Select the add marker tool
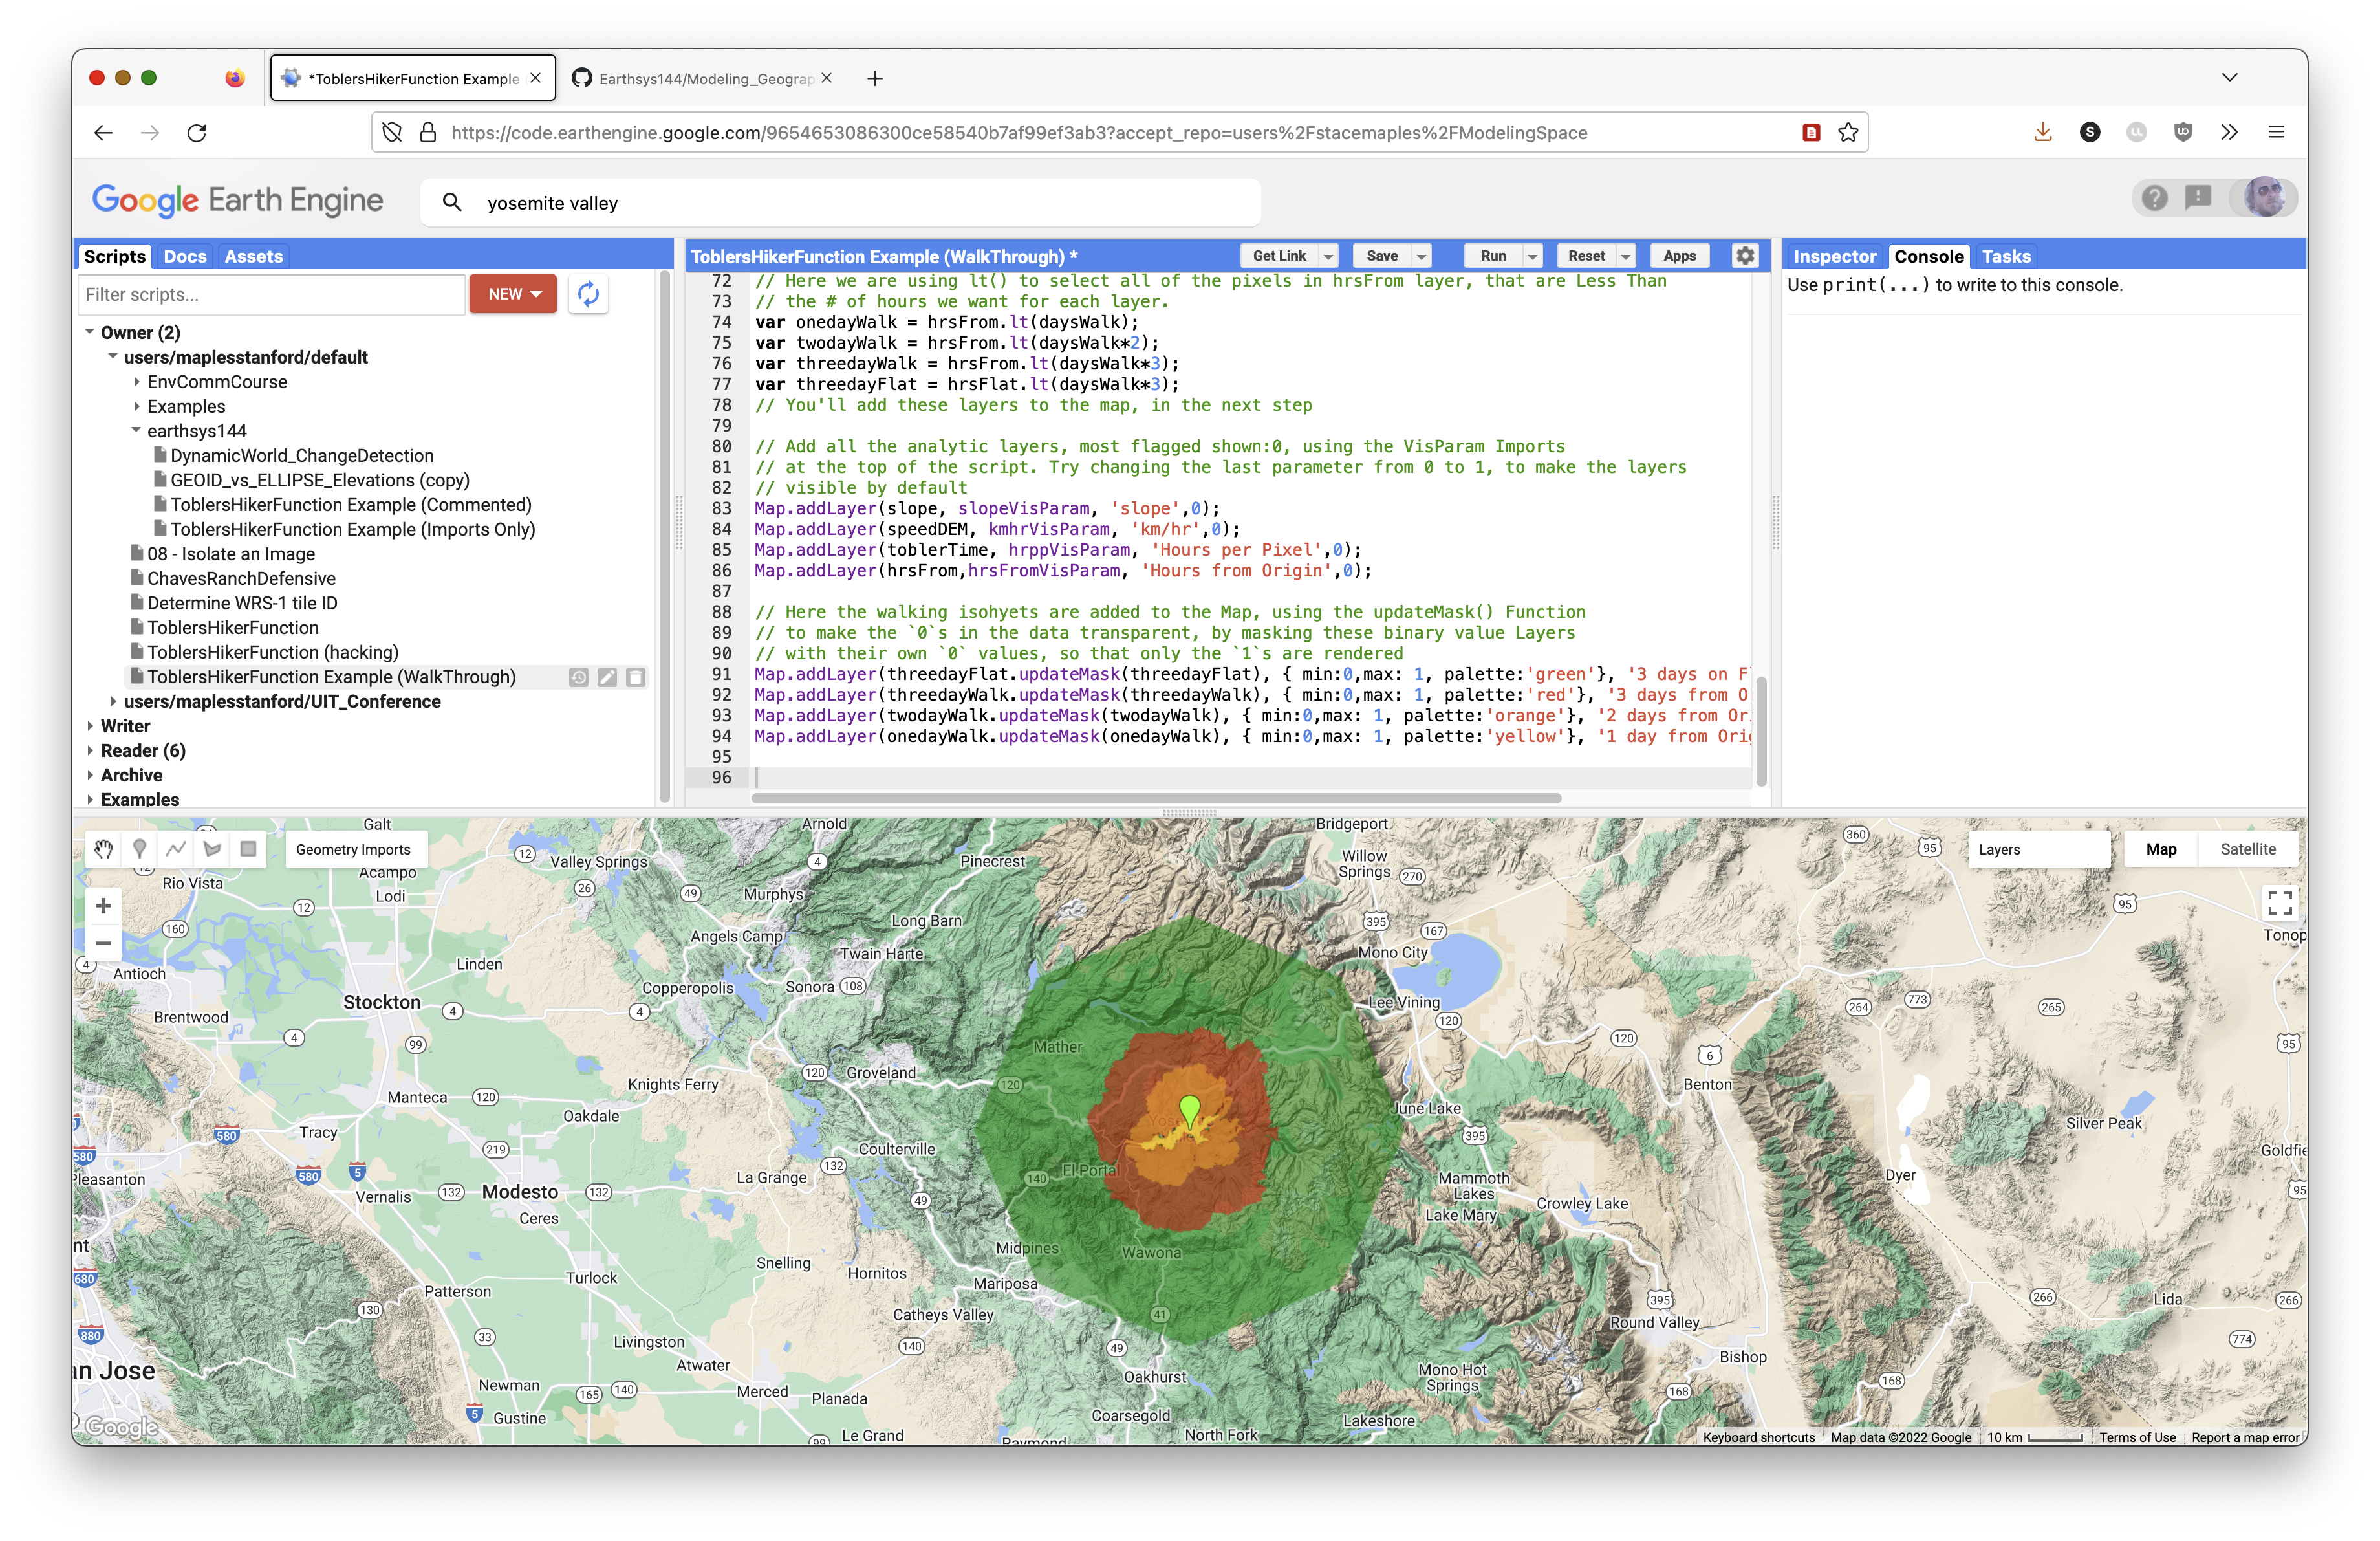 pyautogui.click(x=139, y=849)
